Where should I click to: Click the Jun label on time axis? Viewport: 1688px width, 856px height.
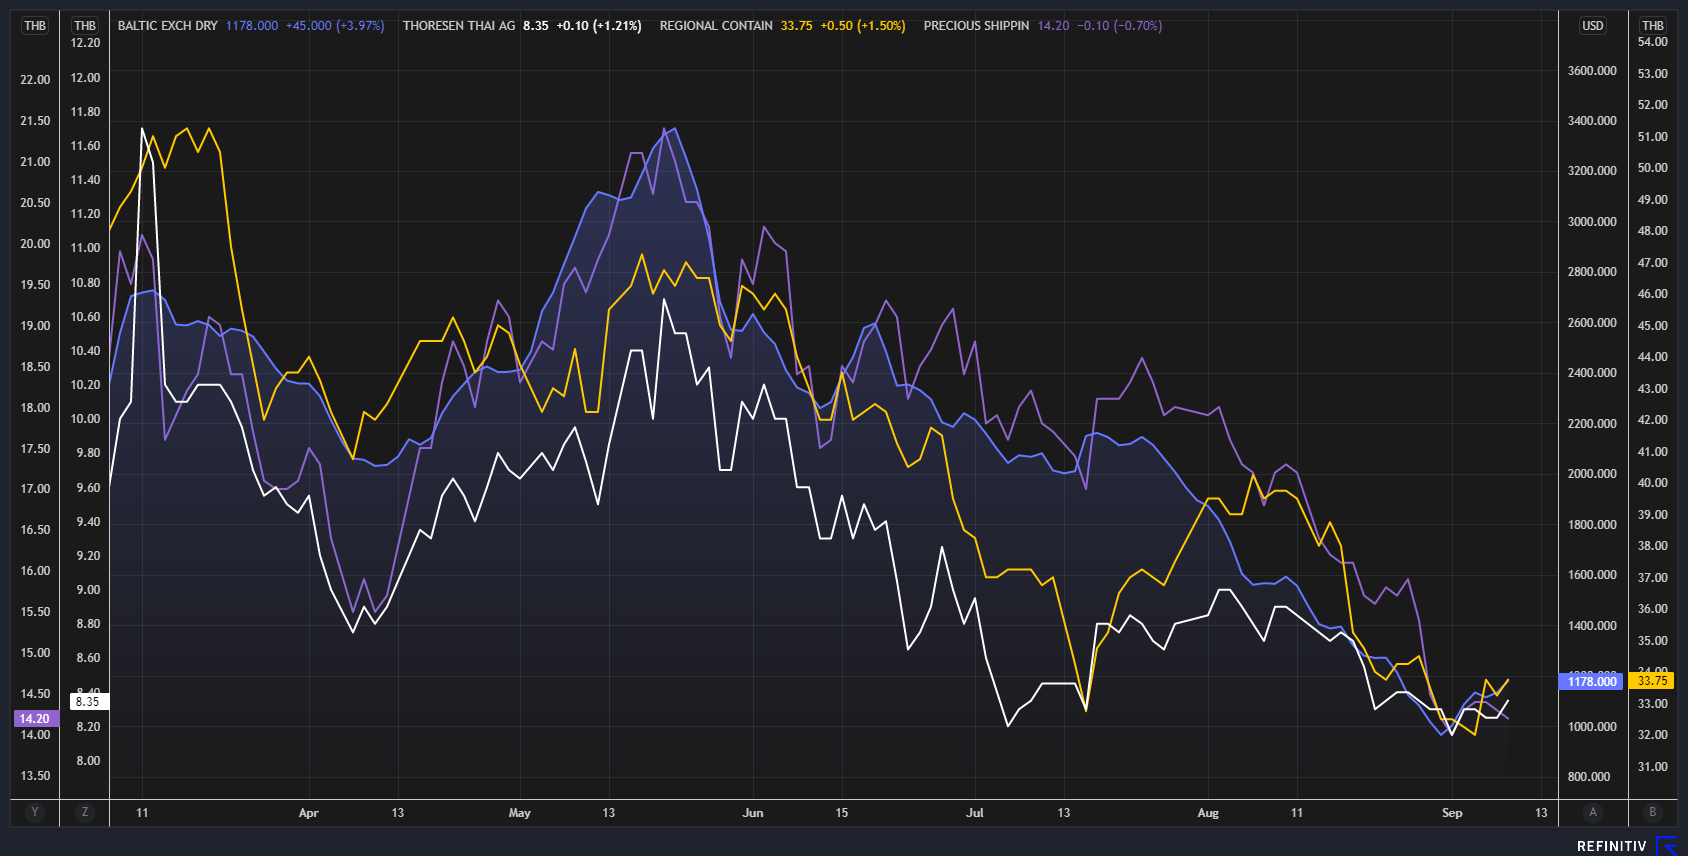[x=753, y=813]
